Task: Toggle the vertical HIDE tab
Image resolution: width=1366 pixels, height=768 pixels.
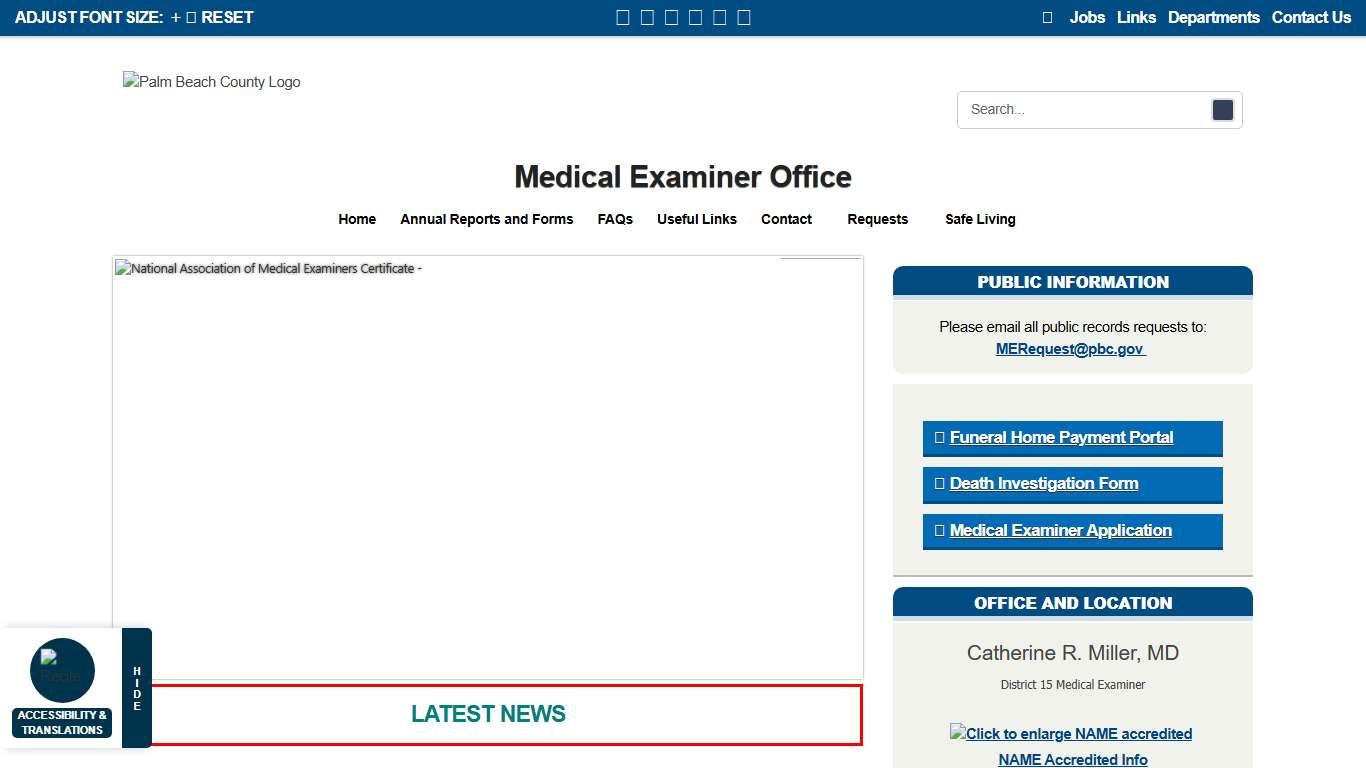Action: coord(136,688)
